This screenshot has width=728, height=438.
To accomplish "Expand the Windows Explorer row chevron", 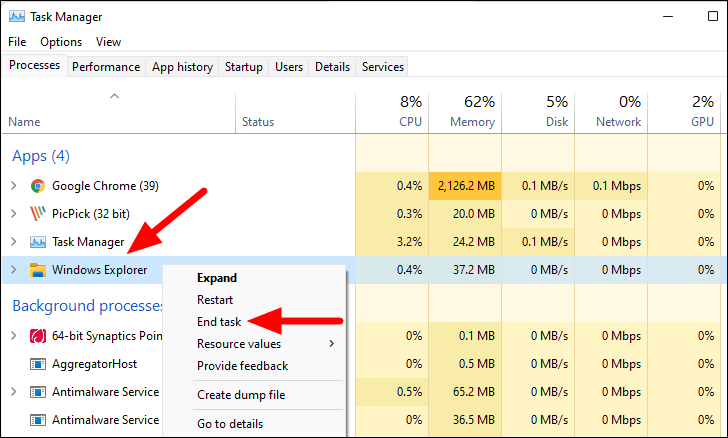I will (14, 269).
